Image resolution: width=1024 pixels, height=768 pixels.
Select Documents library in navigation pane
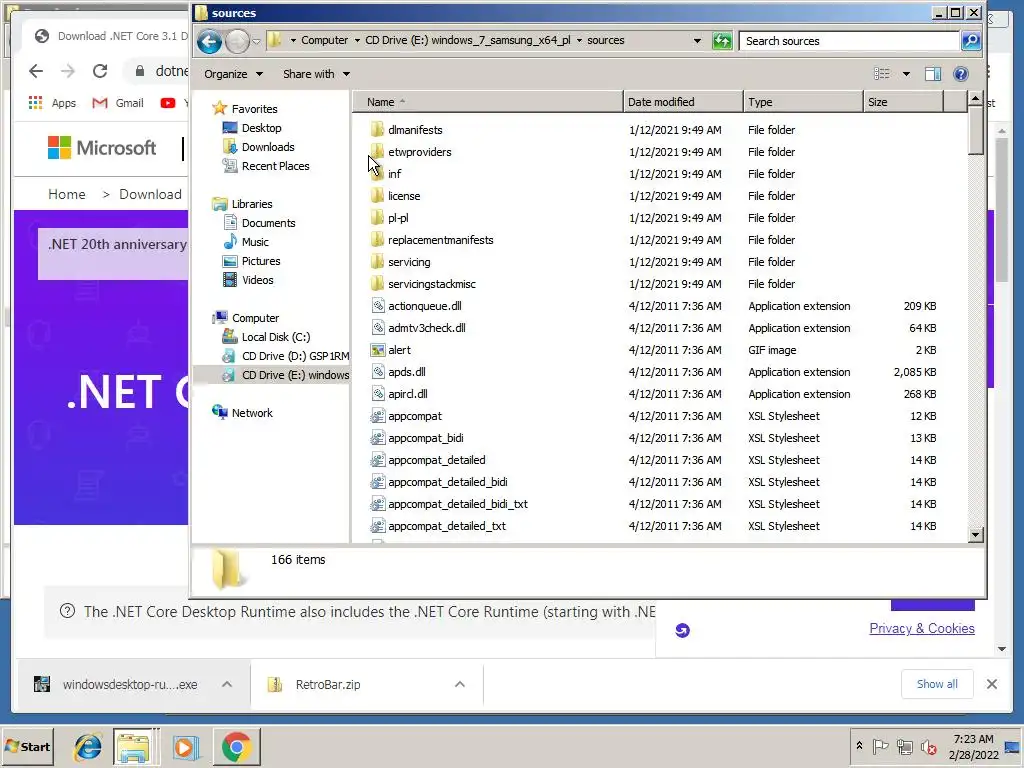pos(268,223)
